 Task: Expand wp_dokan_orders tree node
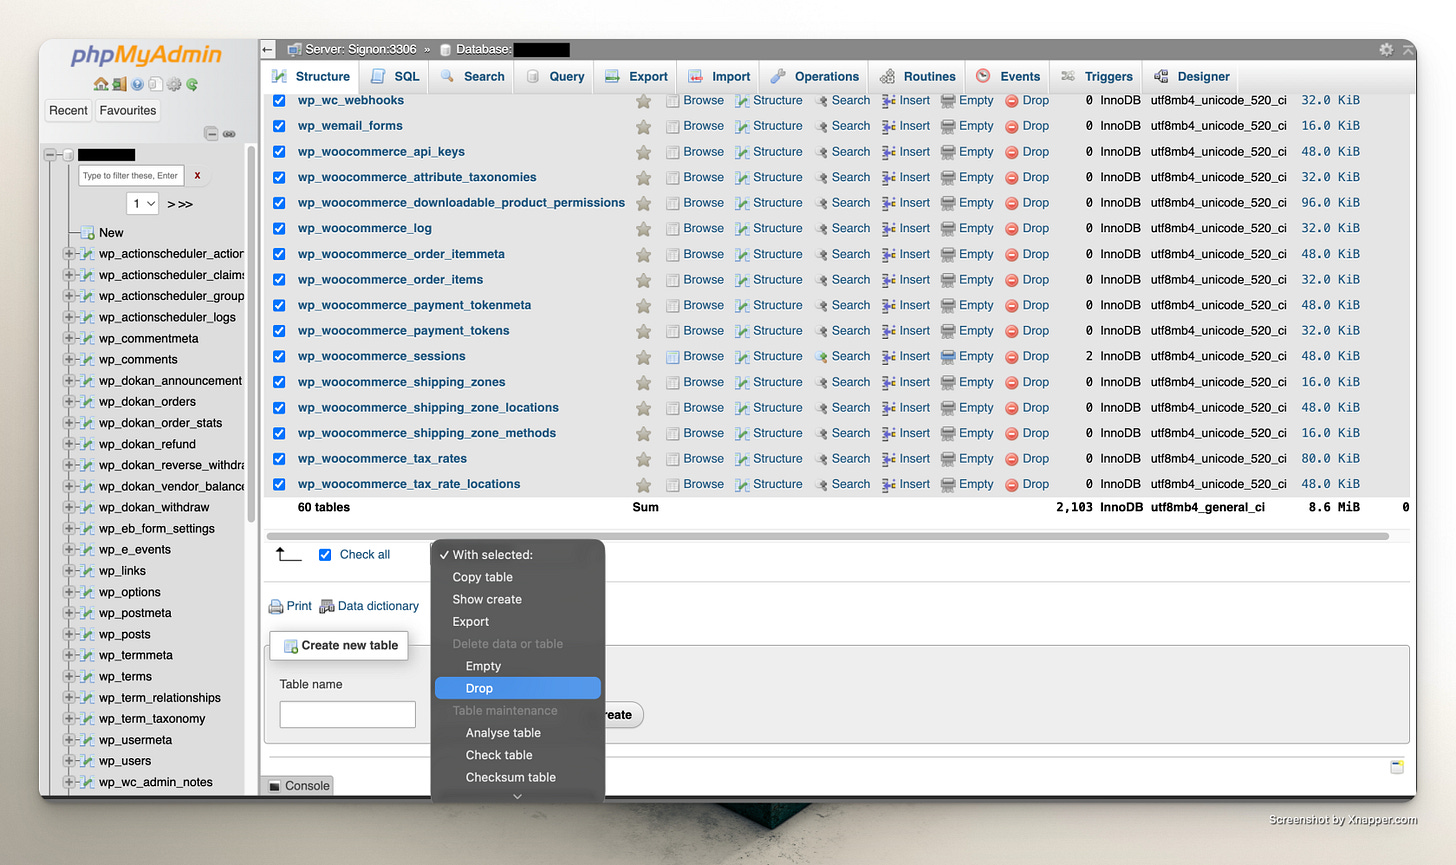click(x=69, y=402)
